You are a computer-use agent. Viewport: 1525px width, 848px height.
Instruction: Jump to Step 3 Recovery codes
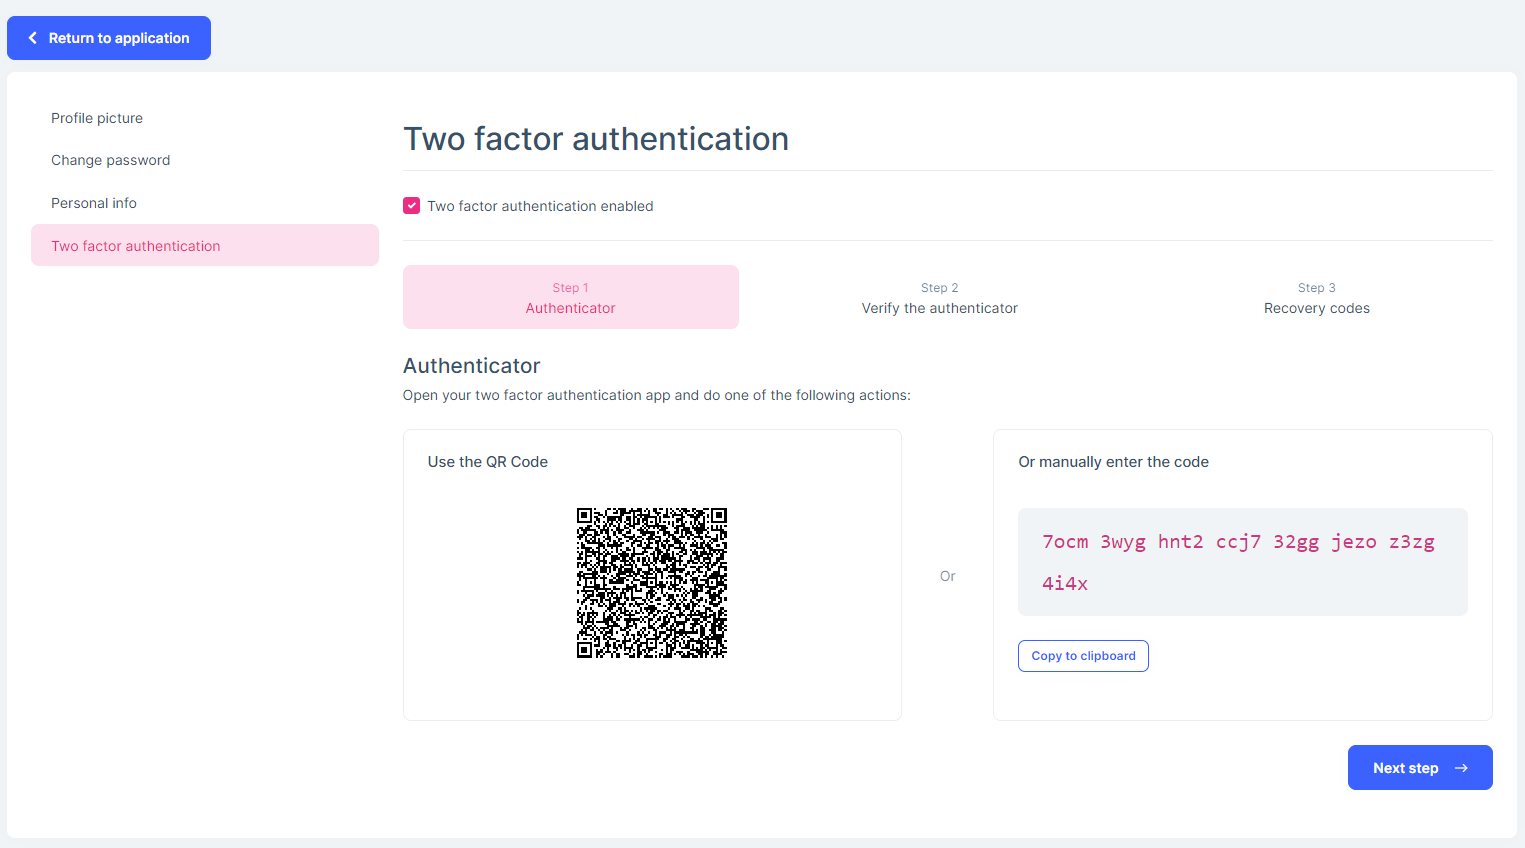[x=1316, y=297]
